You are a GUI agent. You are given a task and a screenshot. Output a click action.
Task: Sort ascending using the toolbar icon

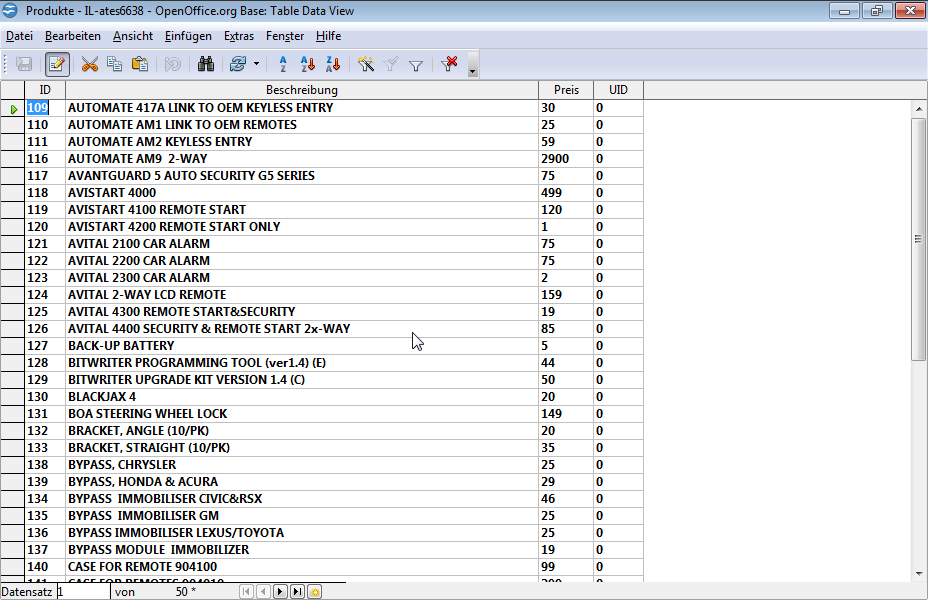(x=308, y=64)
